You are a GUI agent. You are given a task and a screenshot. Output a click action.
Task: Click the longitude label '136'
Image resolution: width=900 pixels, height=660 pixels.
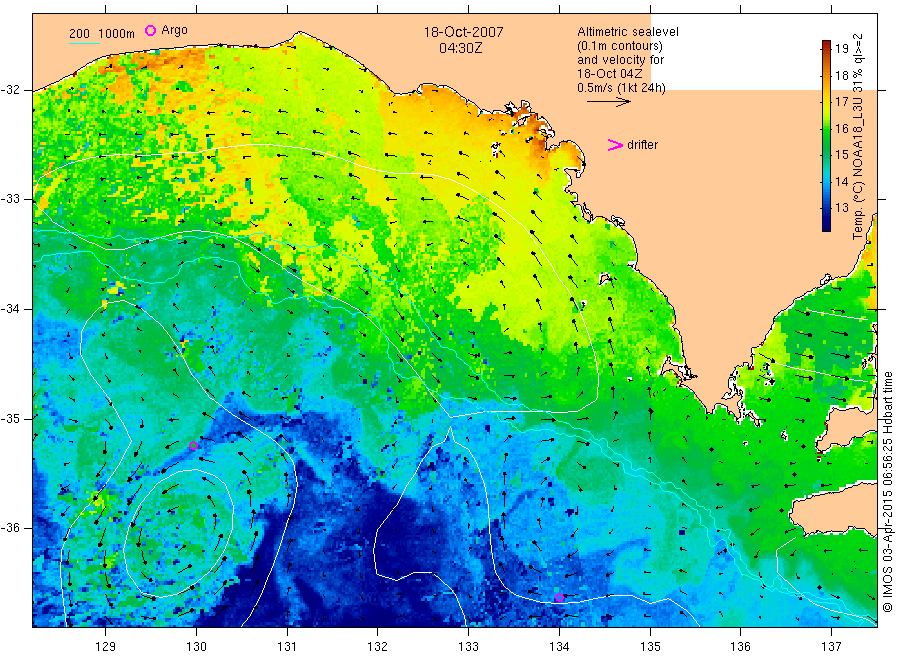[740, 647]
